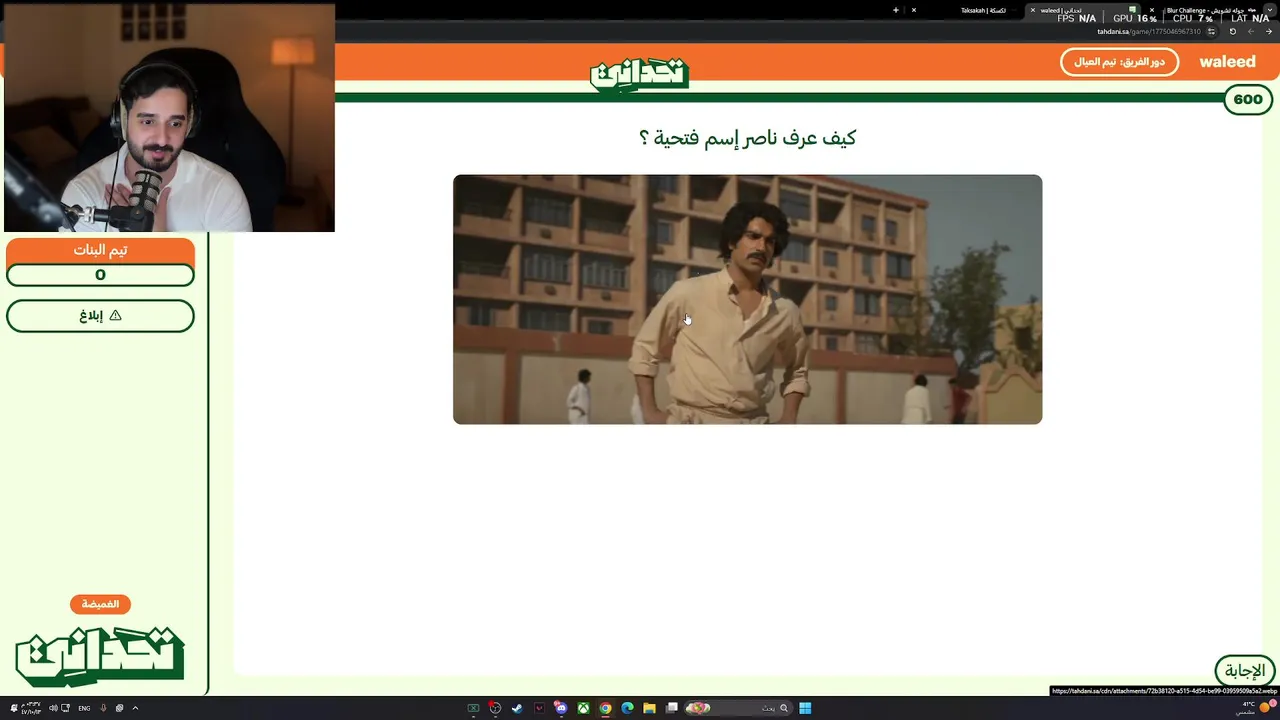1280x720 pixels.
Task: Click the tahdani.sa address bar
Action: (1147, 31)
